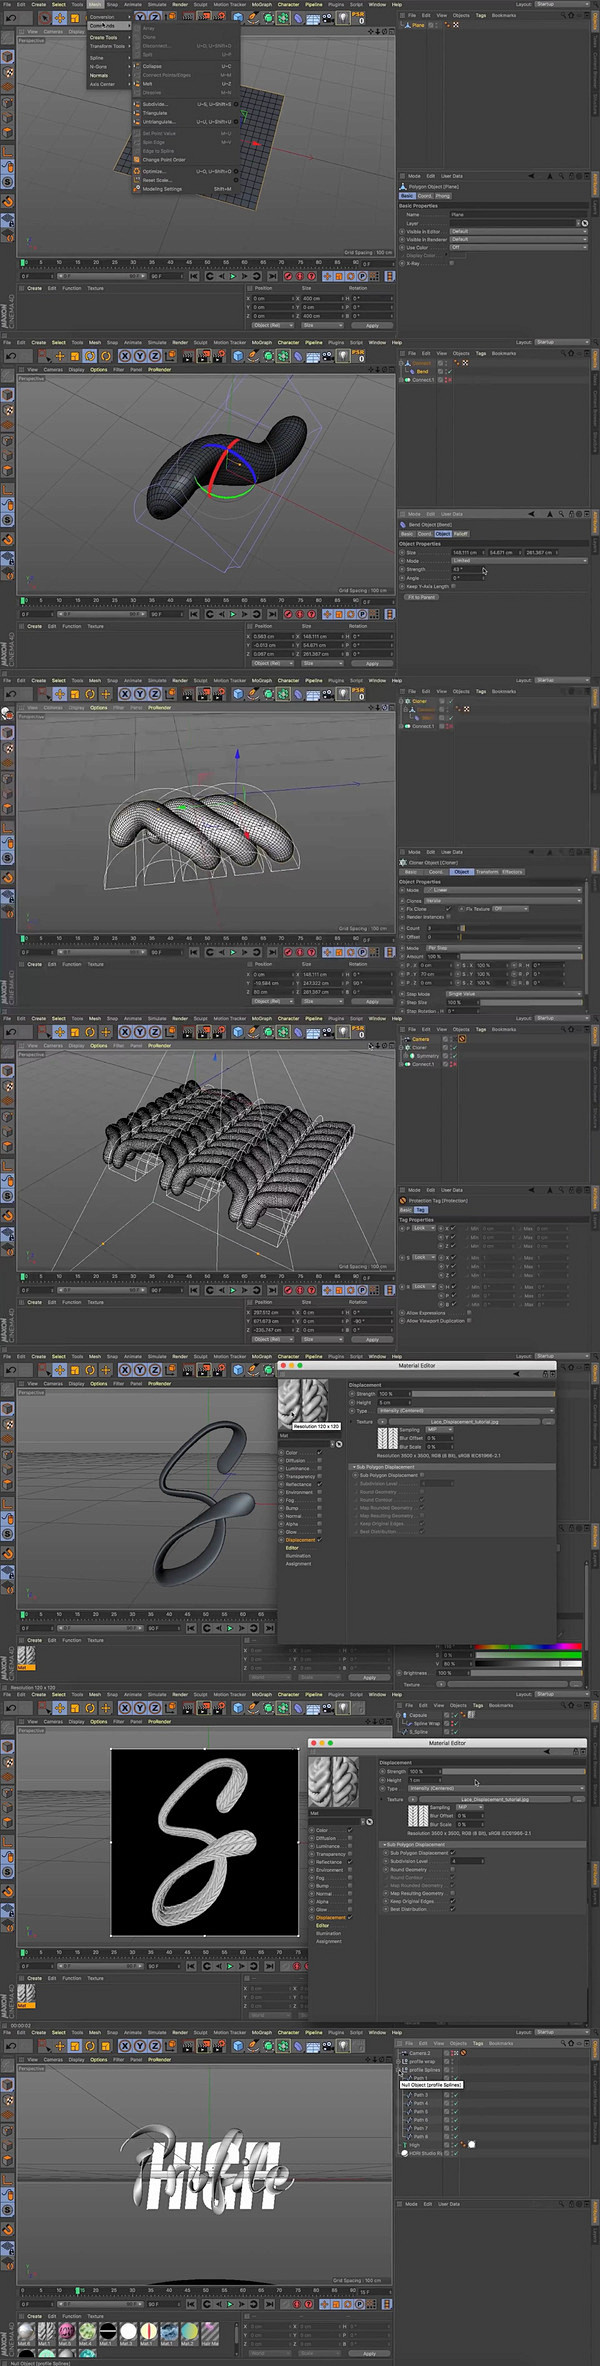Toggle Z-axis lock above the Cloner viewport
600x2366 pixels.
154,694
